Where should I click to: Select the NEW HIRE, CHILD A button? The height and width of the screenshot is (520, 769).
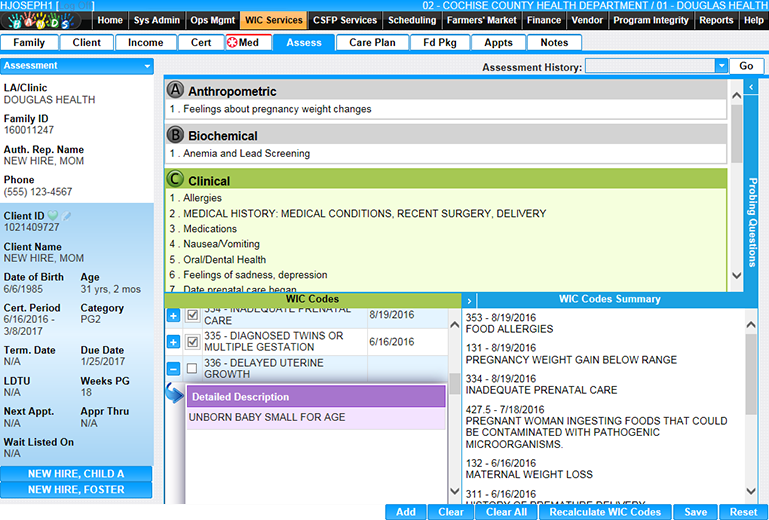[76, 474]
